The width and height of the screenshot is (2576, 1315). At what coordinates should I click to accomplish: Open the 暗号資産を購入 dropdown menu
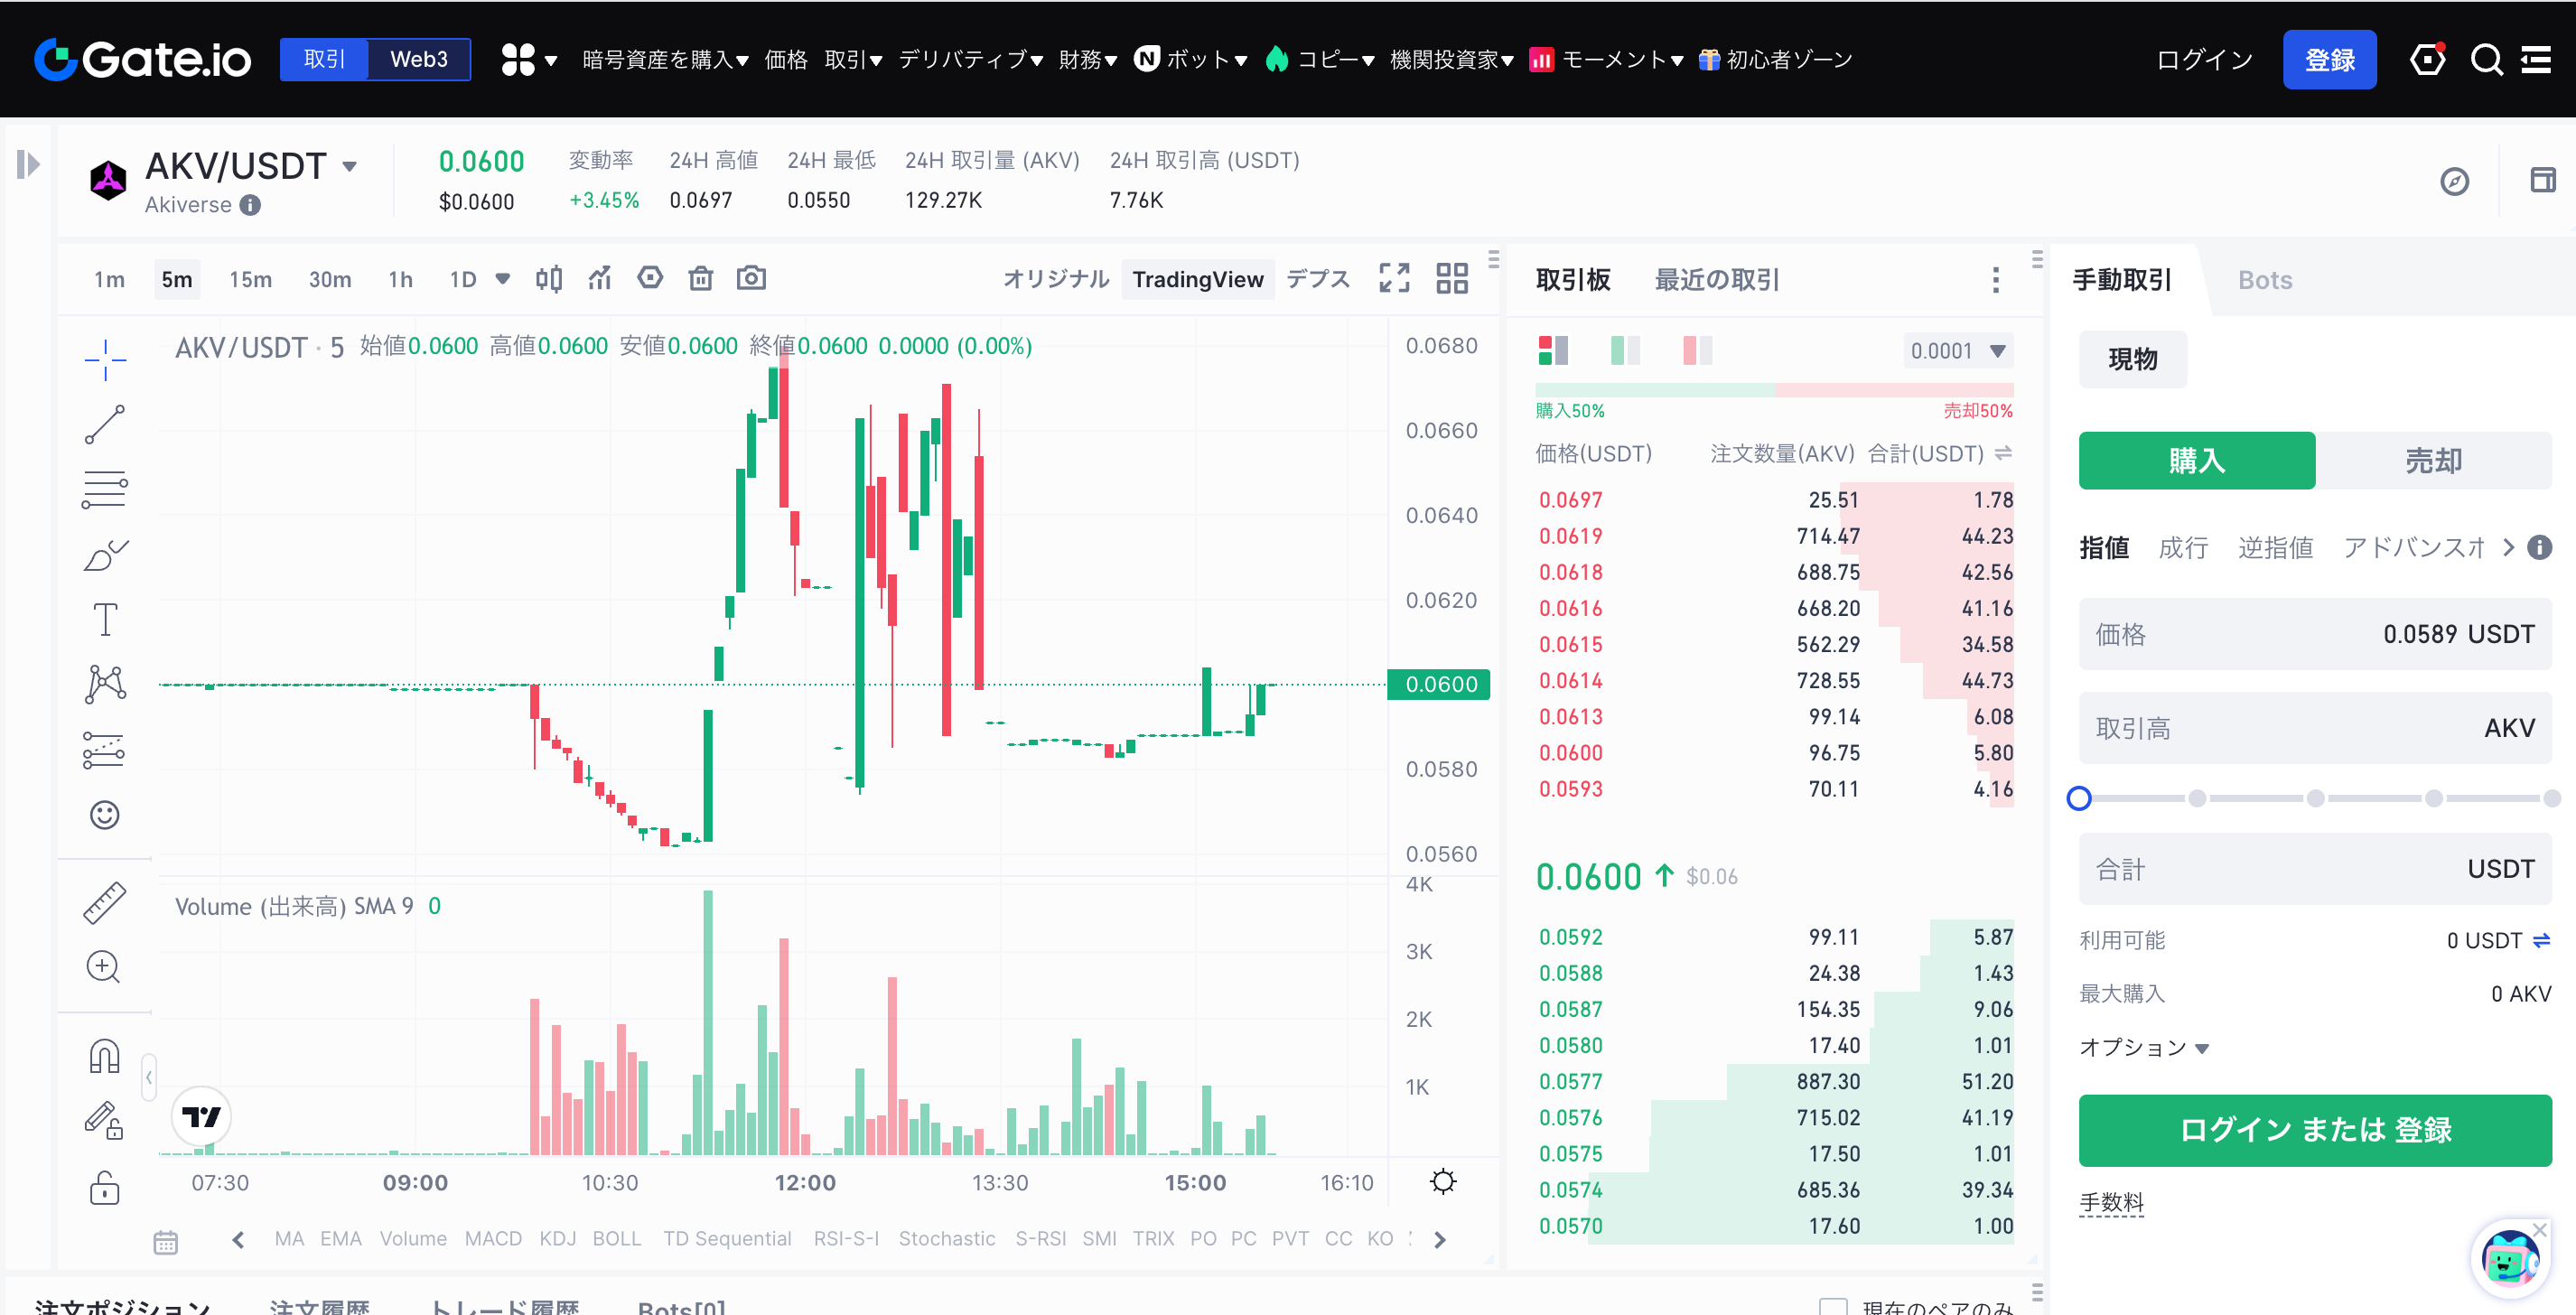pyautogui.click(x=666, y=60)
